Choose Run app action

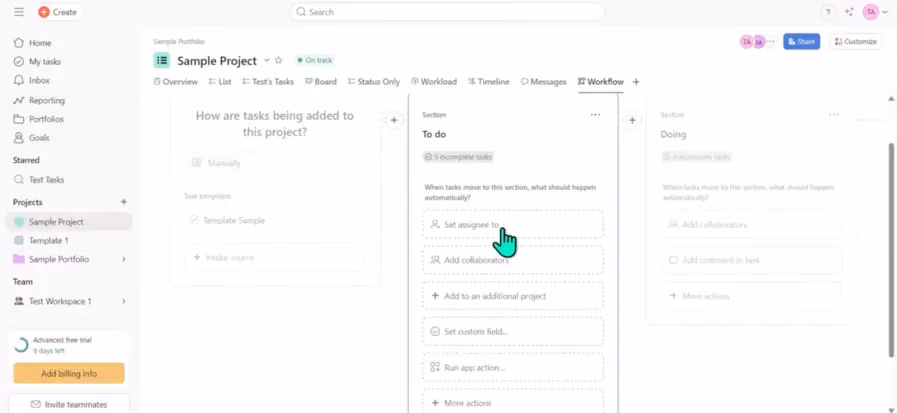click(x=513, y=367)
